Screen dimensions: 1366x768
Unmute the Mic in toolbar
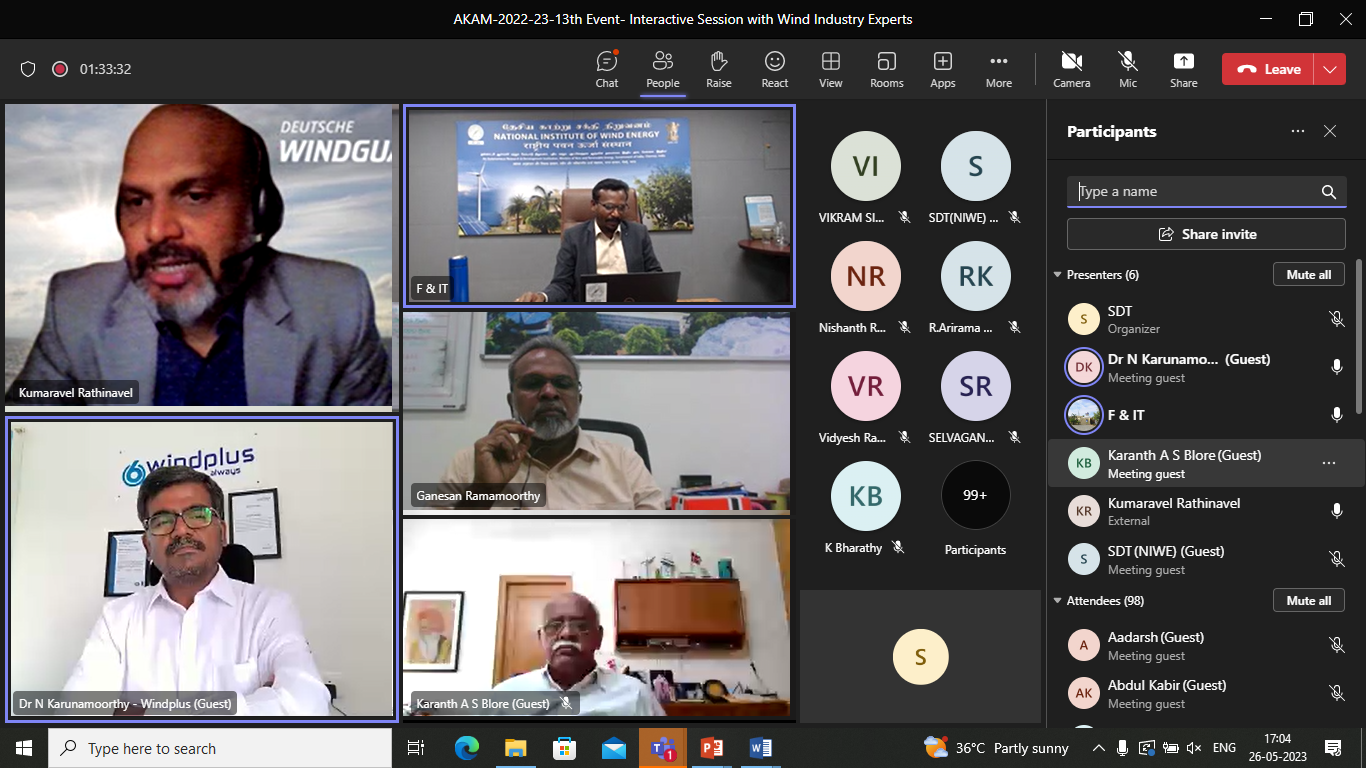pyautogui.click(x=1128, y=69)
